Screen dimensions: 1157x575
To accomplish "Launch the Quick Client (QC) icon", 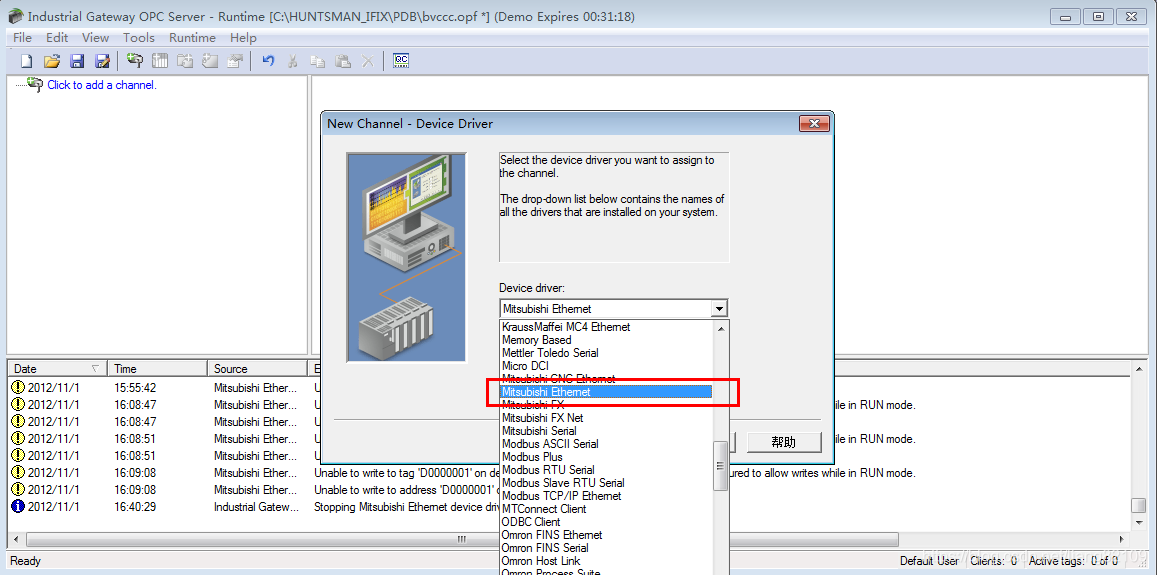I will [x=401, y=61].
